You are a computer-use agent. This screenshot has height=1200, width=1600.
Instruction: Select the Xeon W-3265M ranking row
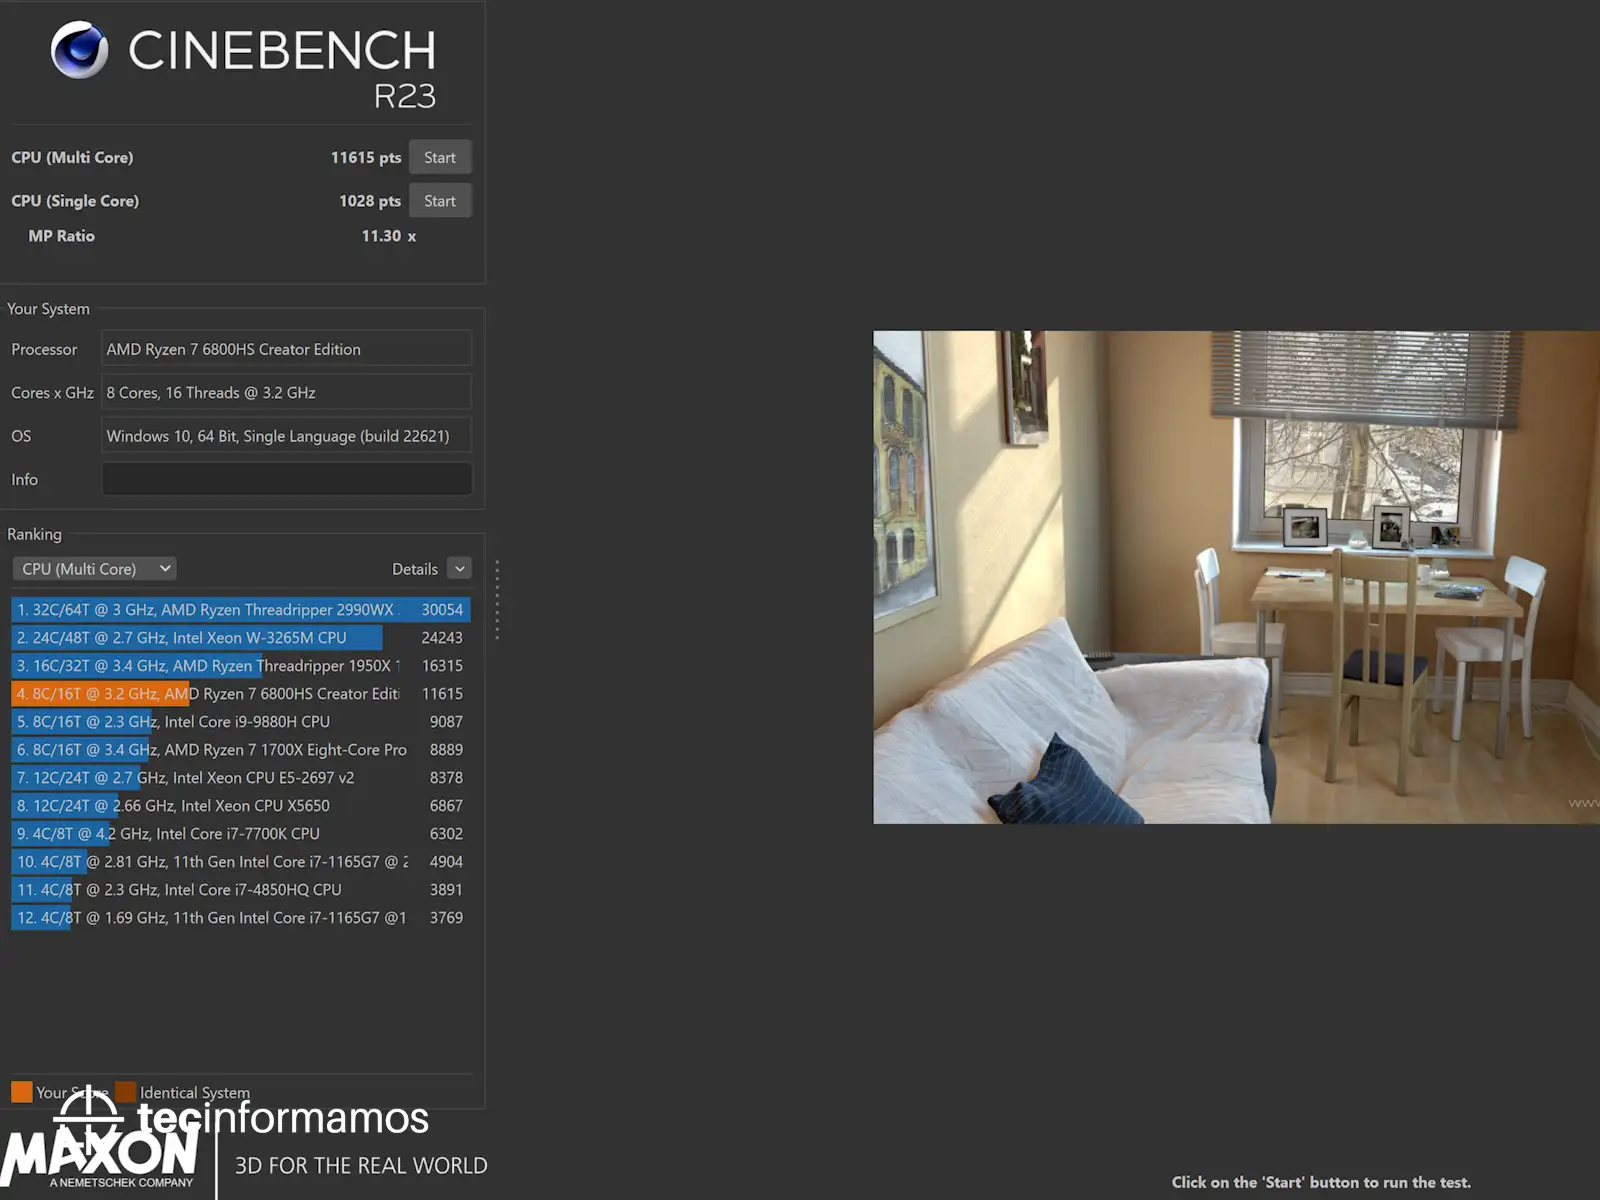click(240, 638)
